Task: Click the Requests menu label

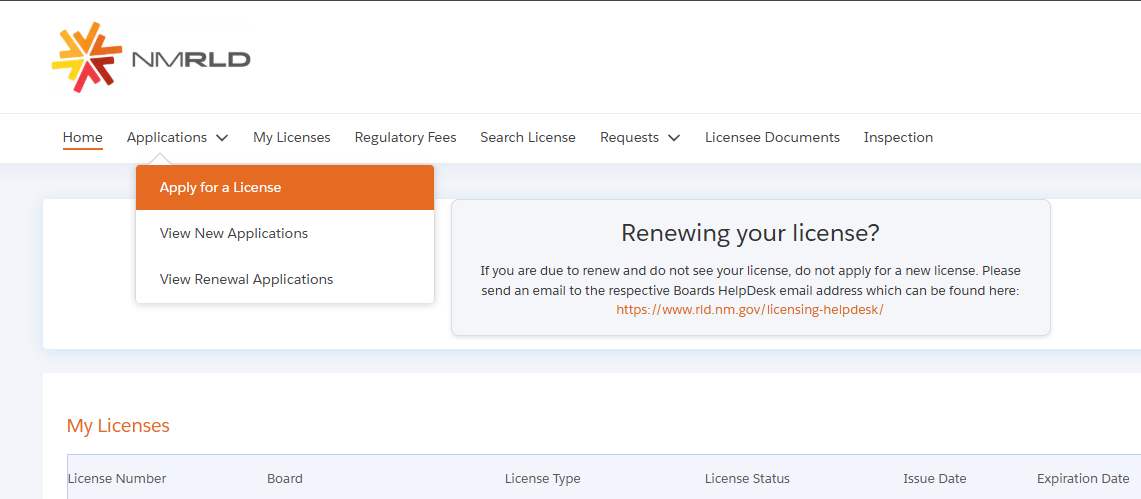Action: coord(629,138)
